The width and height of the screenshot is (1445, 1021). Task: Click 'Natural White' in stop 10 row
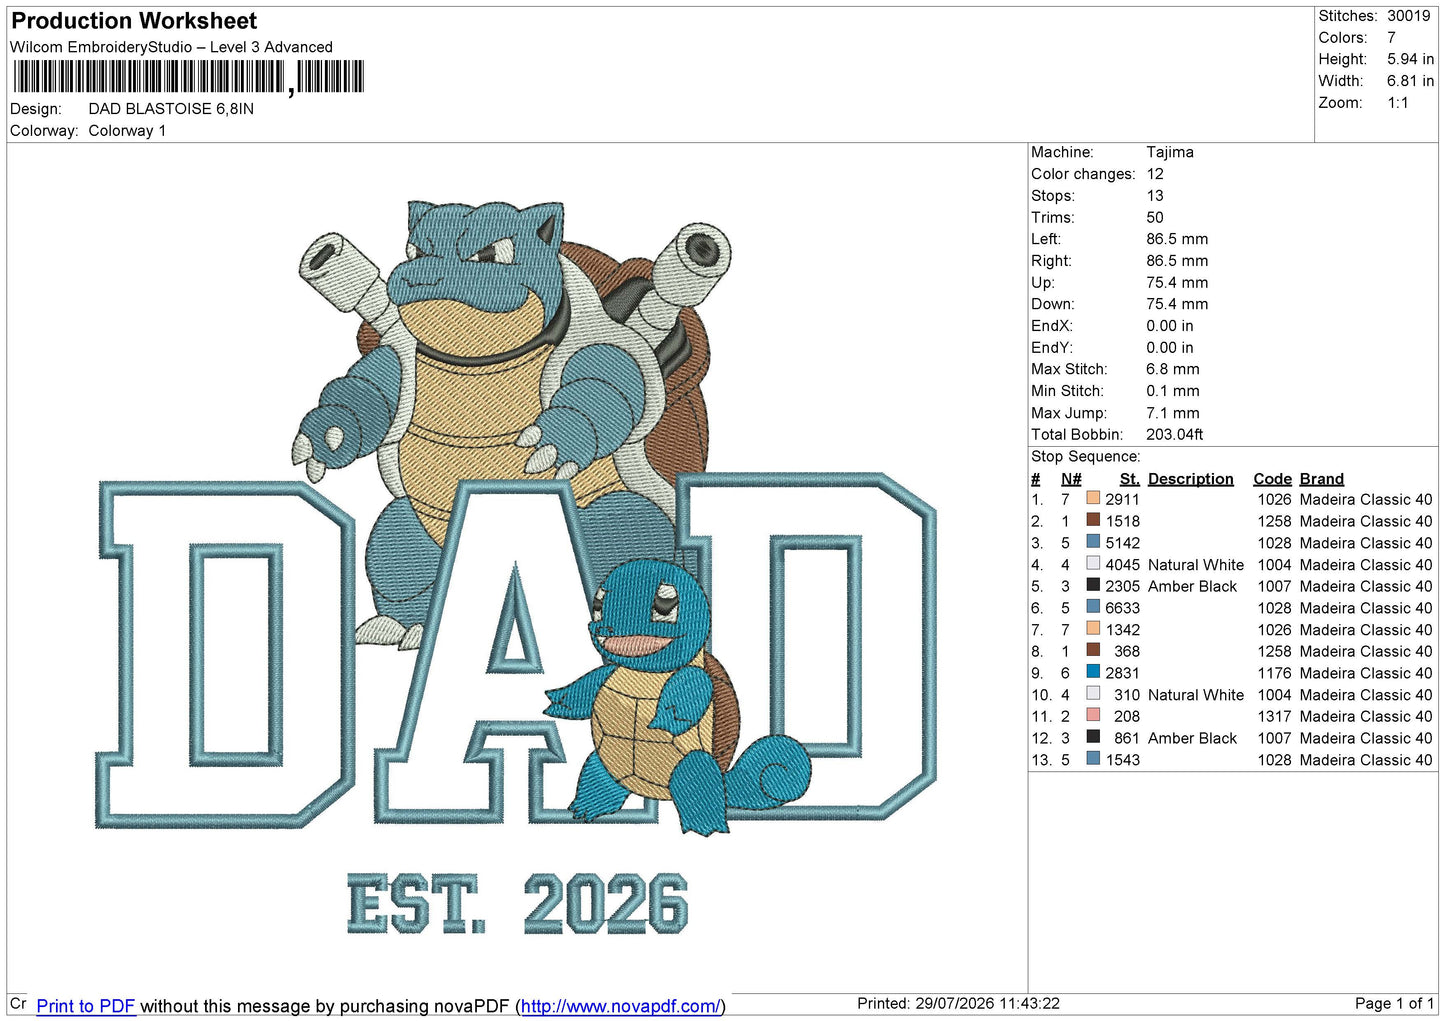tap(1196, 694)
